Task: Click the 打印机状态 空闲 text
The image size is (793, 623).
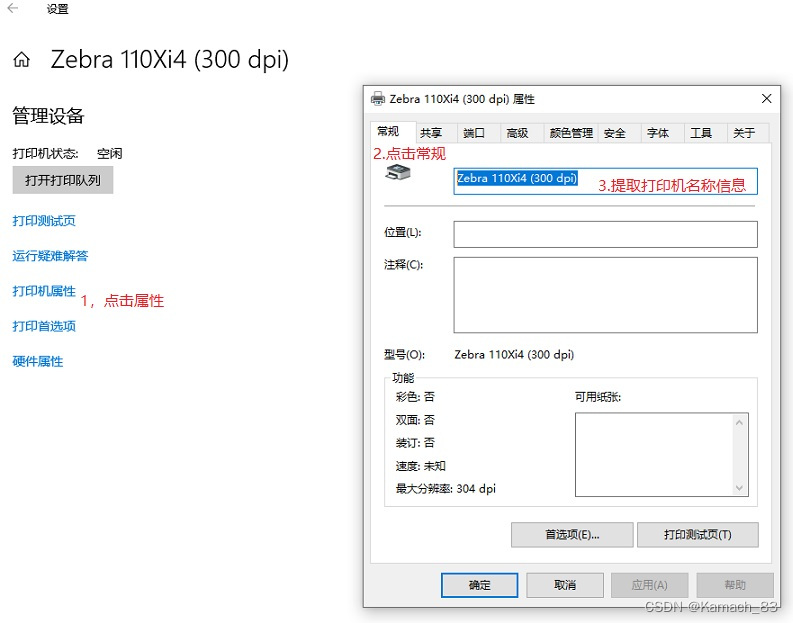Action: [67, 153]
